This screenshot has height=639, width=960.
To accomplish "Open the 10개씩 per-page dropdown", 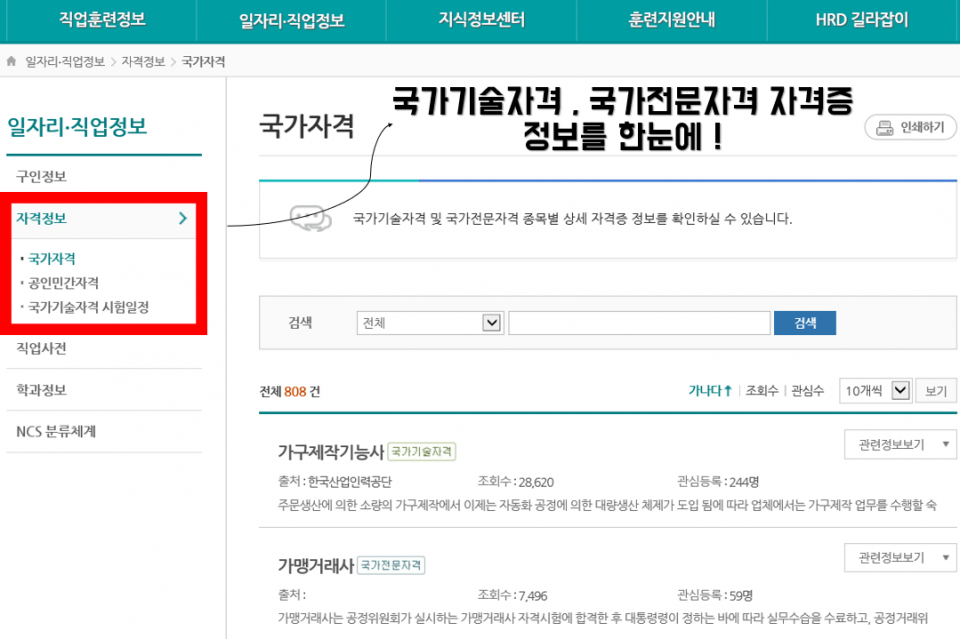I will coord(875,391).
